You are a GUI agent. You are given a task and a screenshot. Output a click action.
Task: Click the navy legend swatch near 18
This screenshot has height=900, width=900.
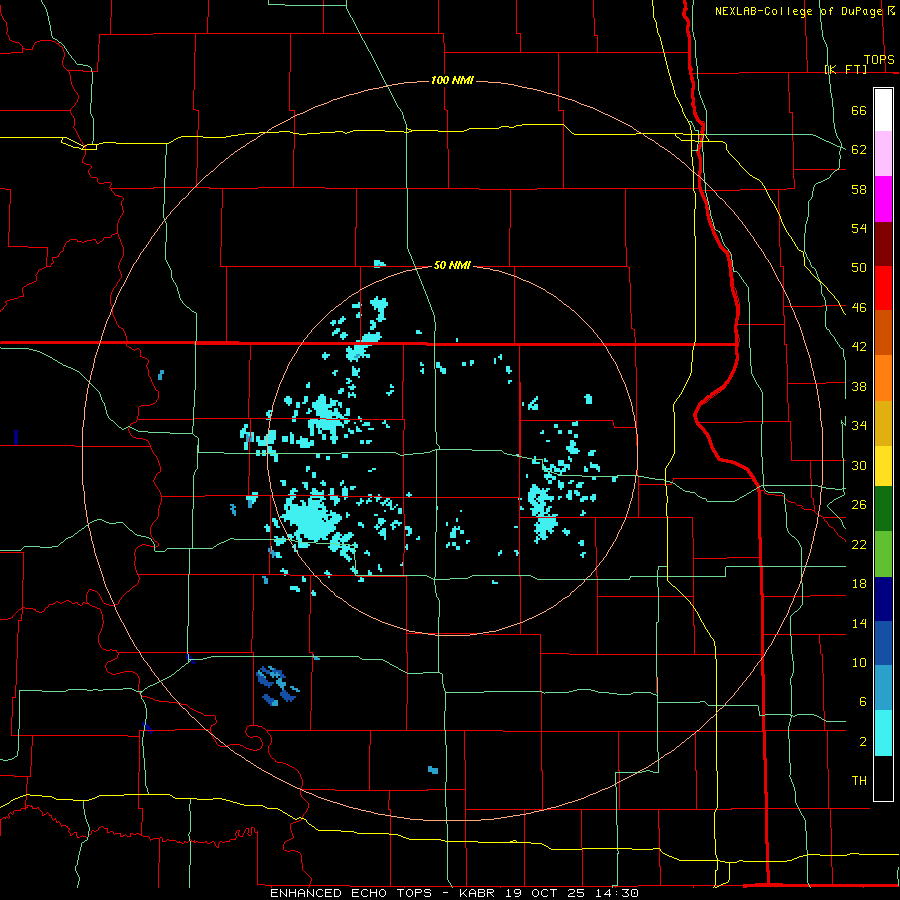click(x=883, y=599)
